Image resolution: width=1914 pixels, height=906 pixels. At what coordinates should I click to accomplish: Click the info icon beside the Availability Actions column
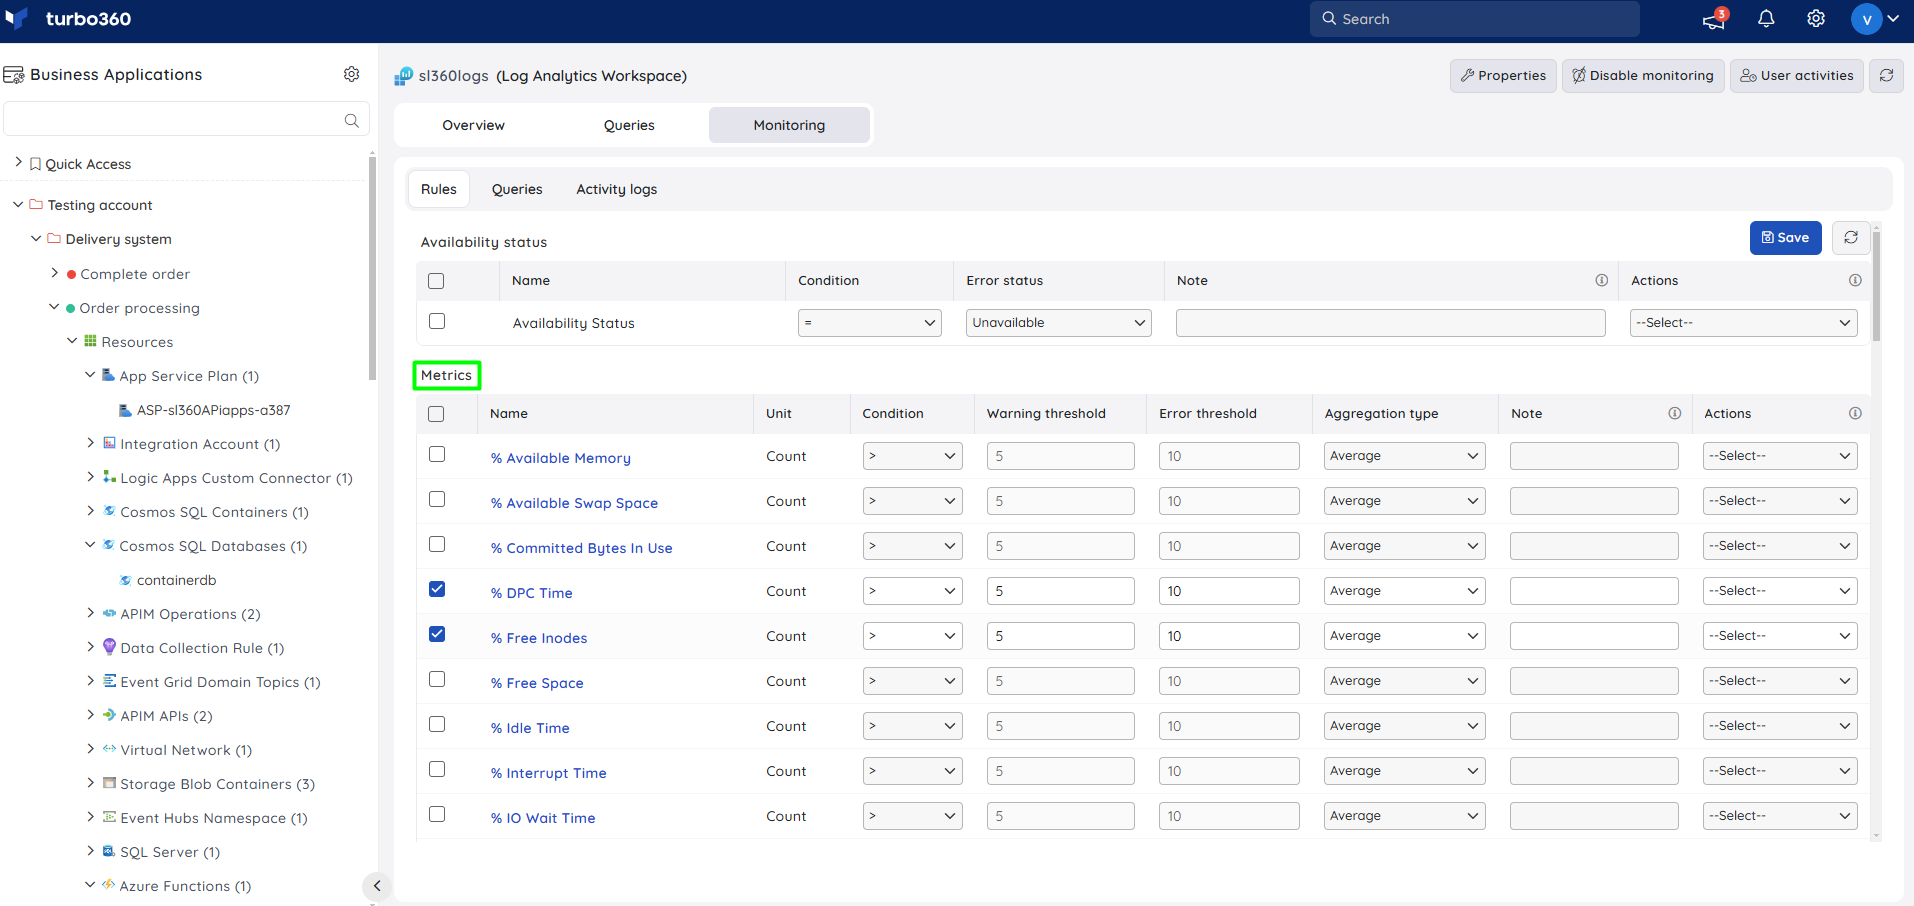point(1855,281)
